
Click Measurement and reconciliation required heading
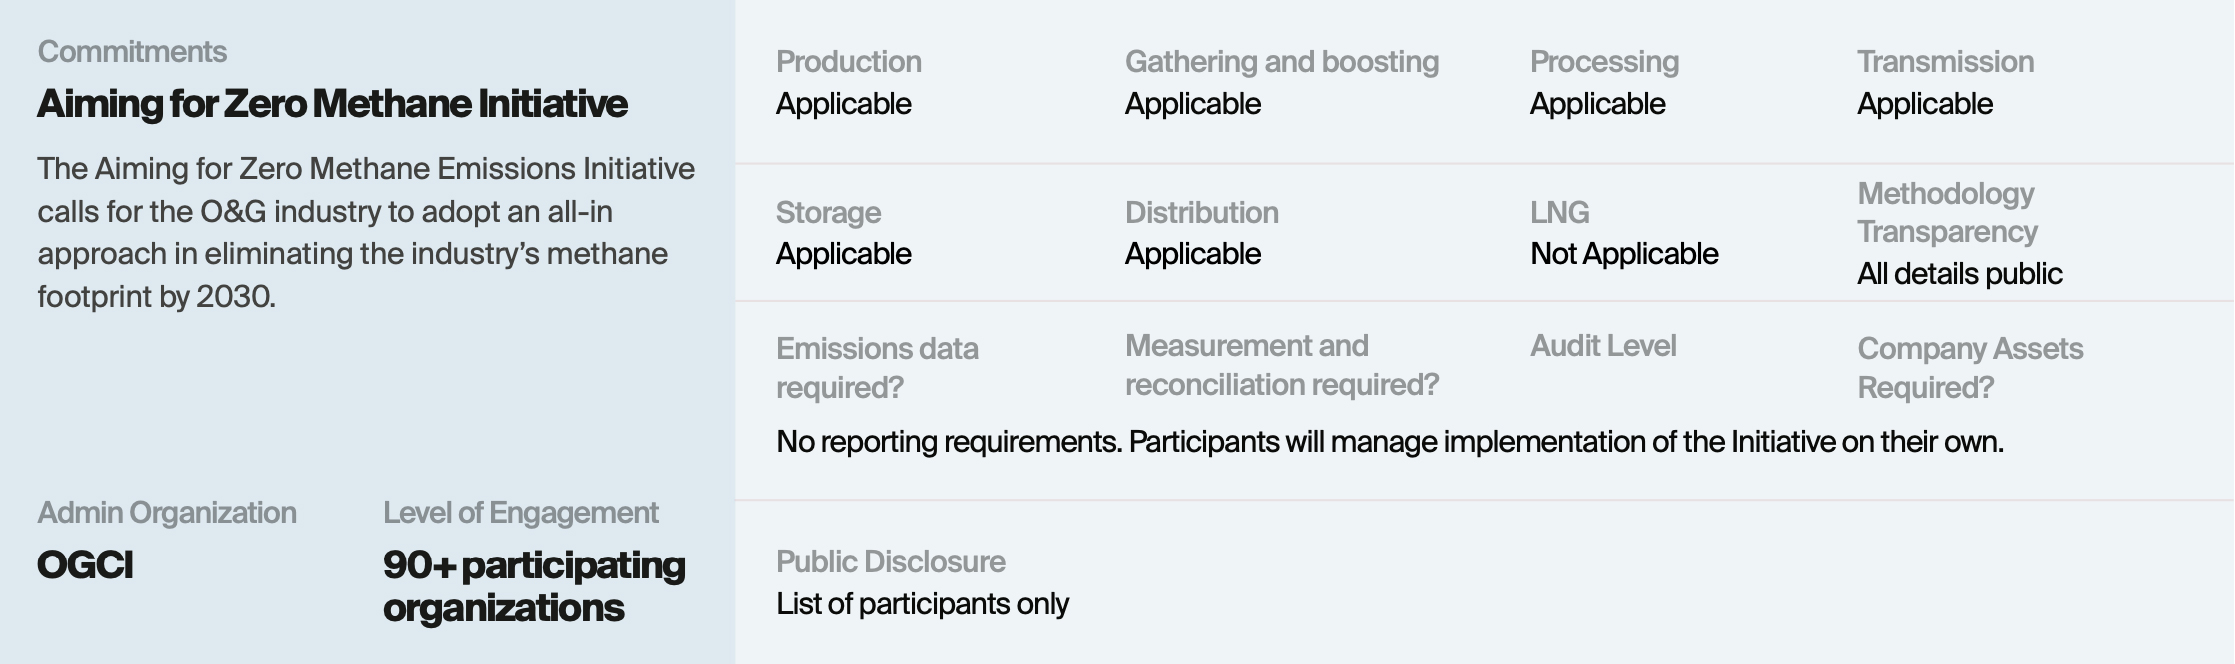1282,365
